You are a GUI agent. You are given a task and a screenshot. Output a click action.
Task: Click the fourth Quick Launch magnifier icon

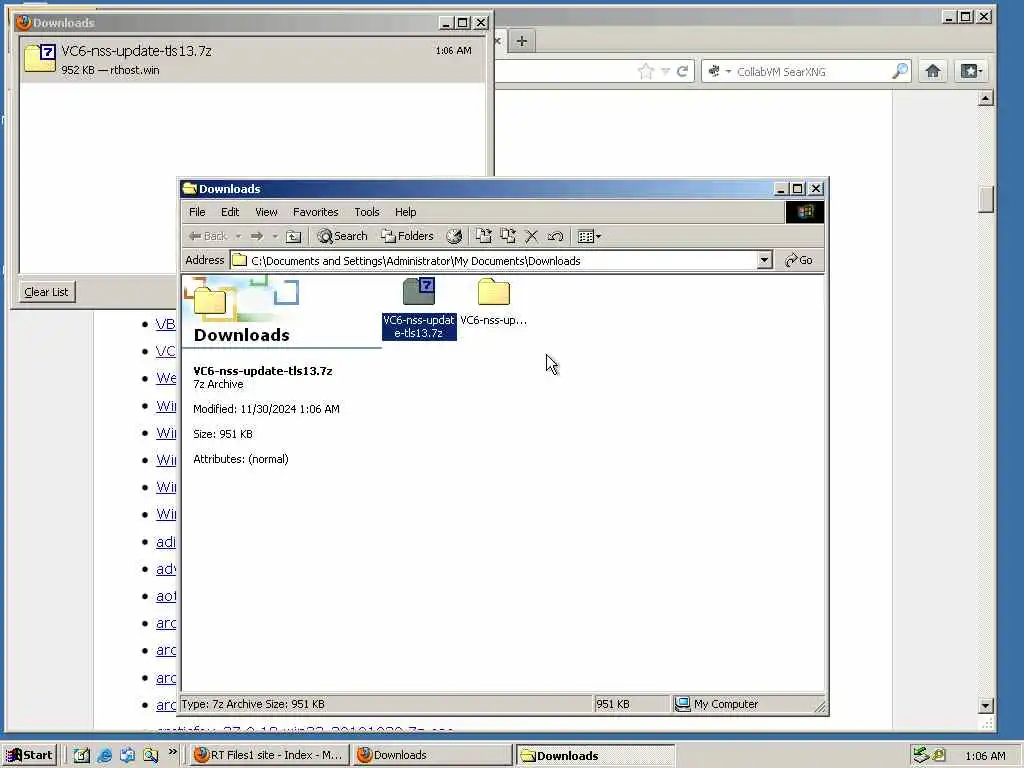tap(151, 755)
